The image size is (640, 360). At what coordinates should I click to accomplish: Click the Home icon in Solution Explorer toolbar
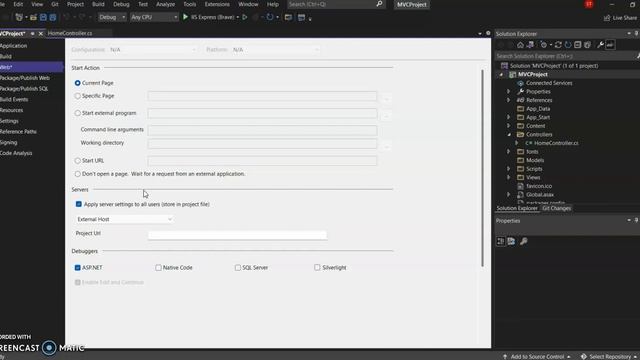pos(520,45)
